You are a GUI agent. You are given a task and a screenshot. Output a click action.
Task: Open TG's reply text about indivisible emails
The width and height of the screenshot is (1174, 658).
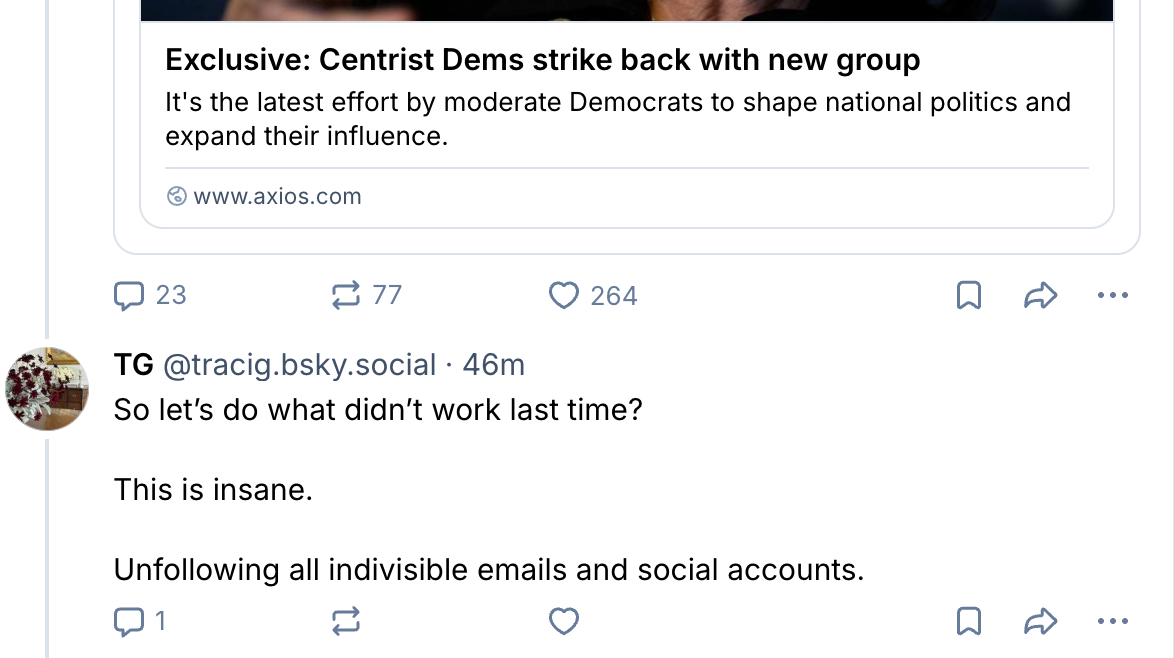[x=488, y=570]
